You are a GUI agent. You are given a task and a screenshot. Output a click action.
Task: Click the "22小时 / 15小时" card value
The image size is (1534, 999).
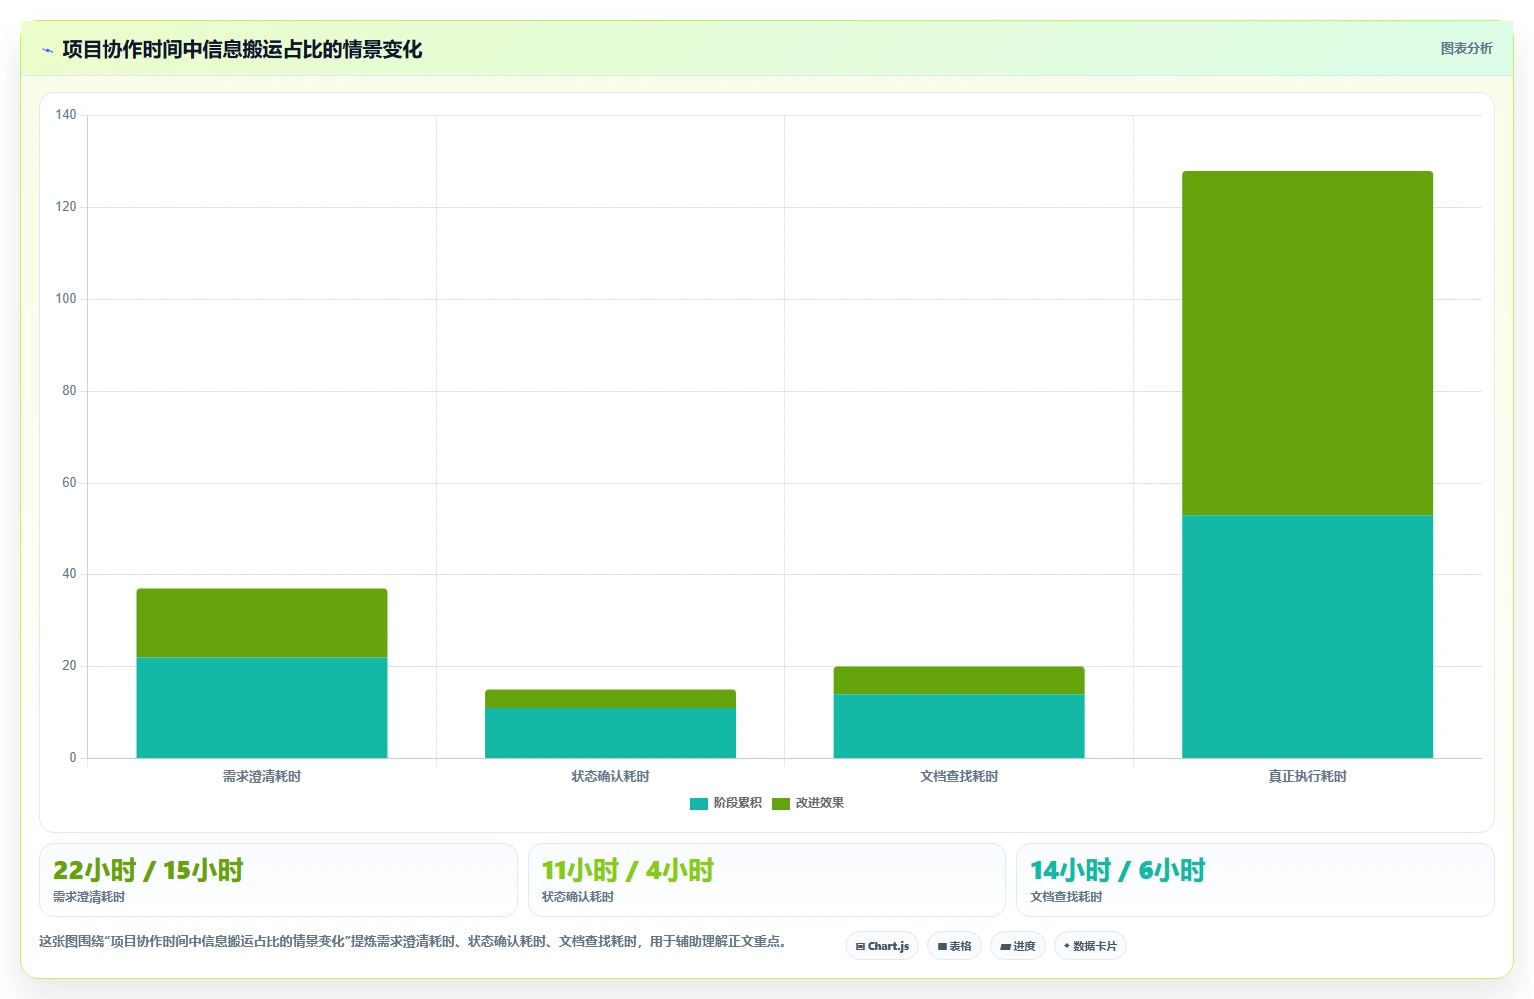point(148,870)
